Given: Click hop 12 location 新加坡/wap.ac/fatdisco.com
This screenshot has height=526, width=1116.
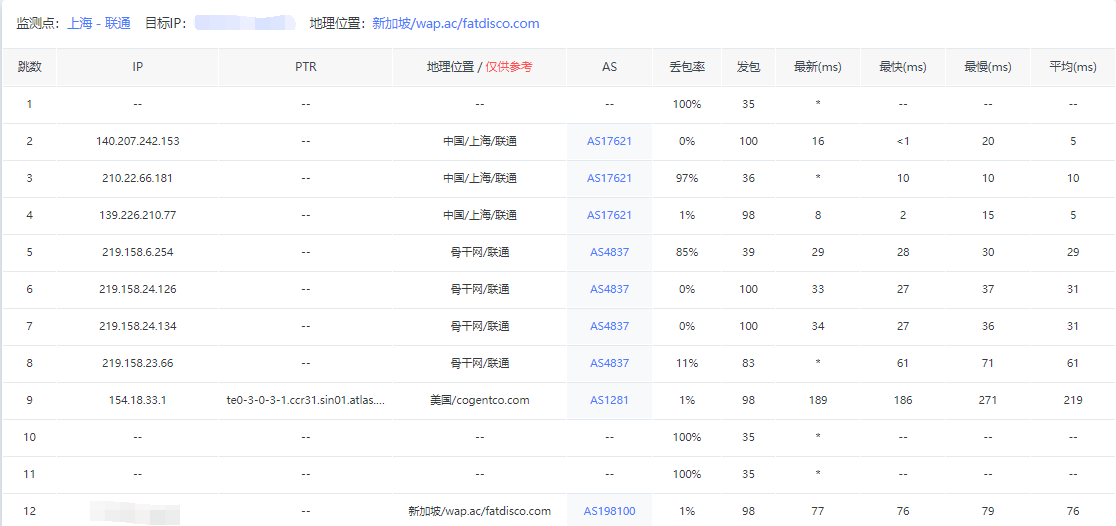Looking at the screenshot, I should 480,511.
